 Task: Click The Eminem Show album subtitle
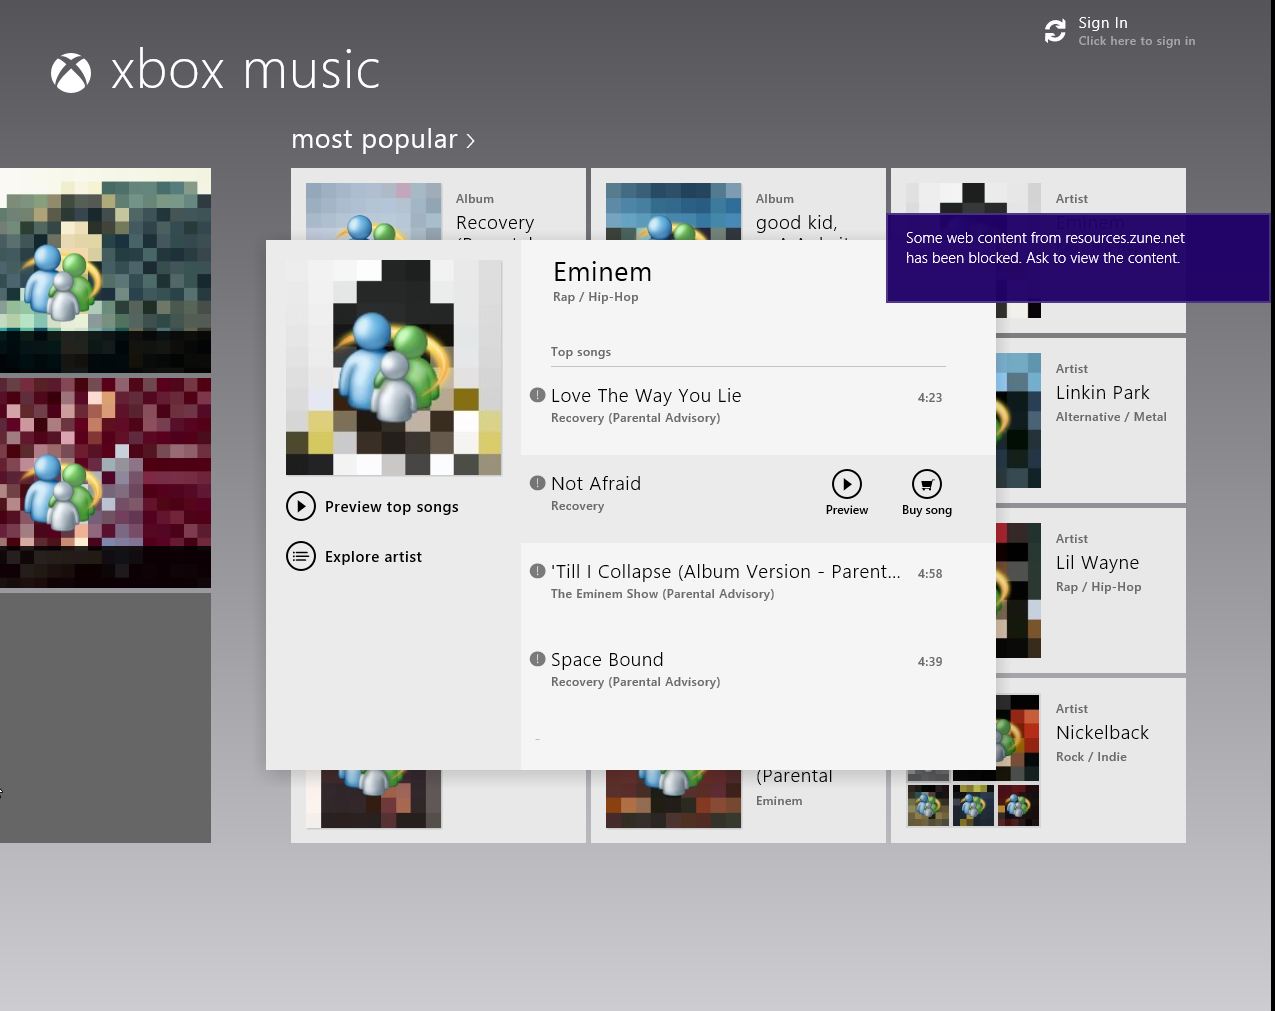[662, 594]
